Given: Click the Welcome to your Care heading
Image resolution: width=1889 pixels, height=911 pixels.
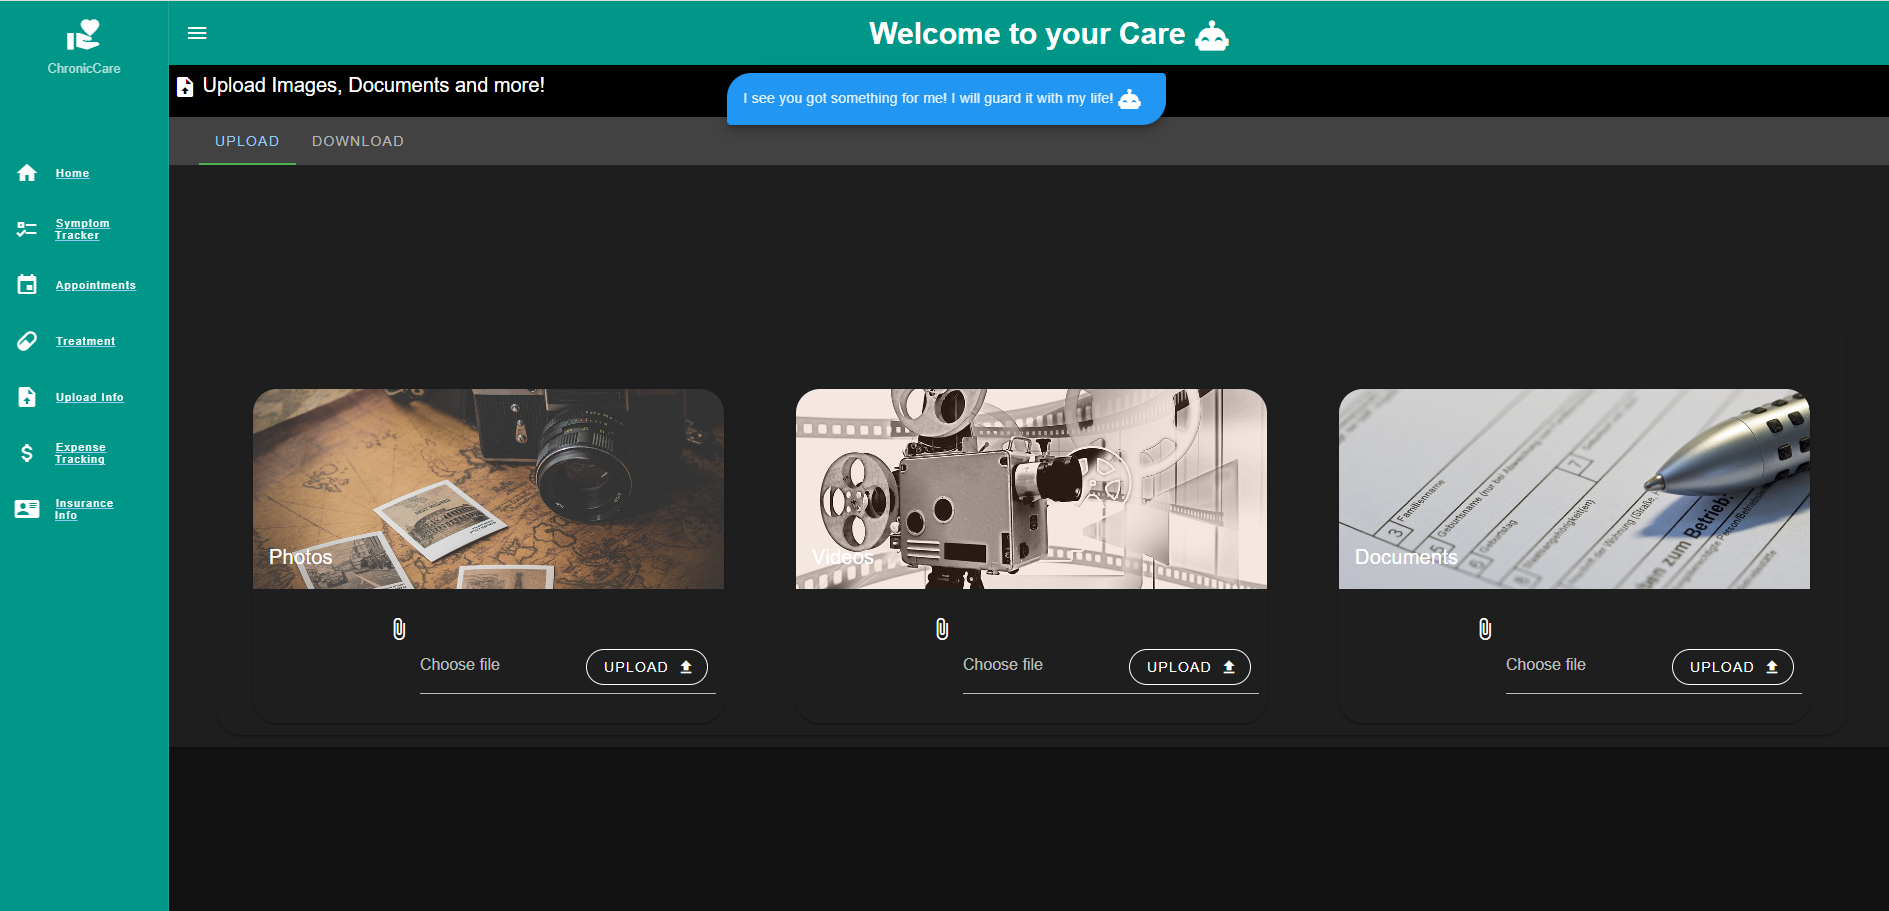Looking at the screenshot, I should [x=1027, y=34].
